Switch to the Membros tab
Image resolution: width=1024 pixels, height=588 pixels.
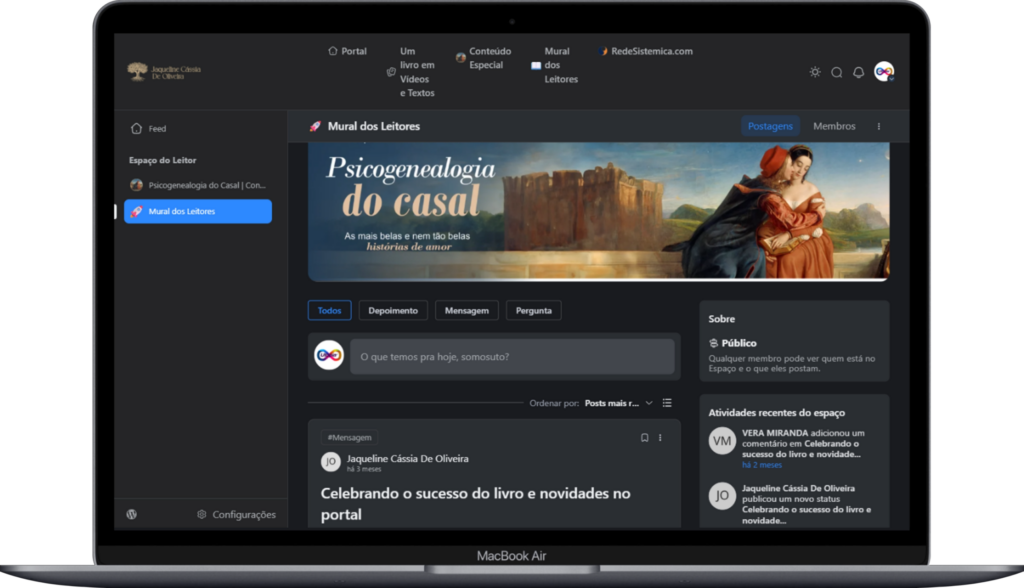click(834, 127)
